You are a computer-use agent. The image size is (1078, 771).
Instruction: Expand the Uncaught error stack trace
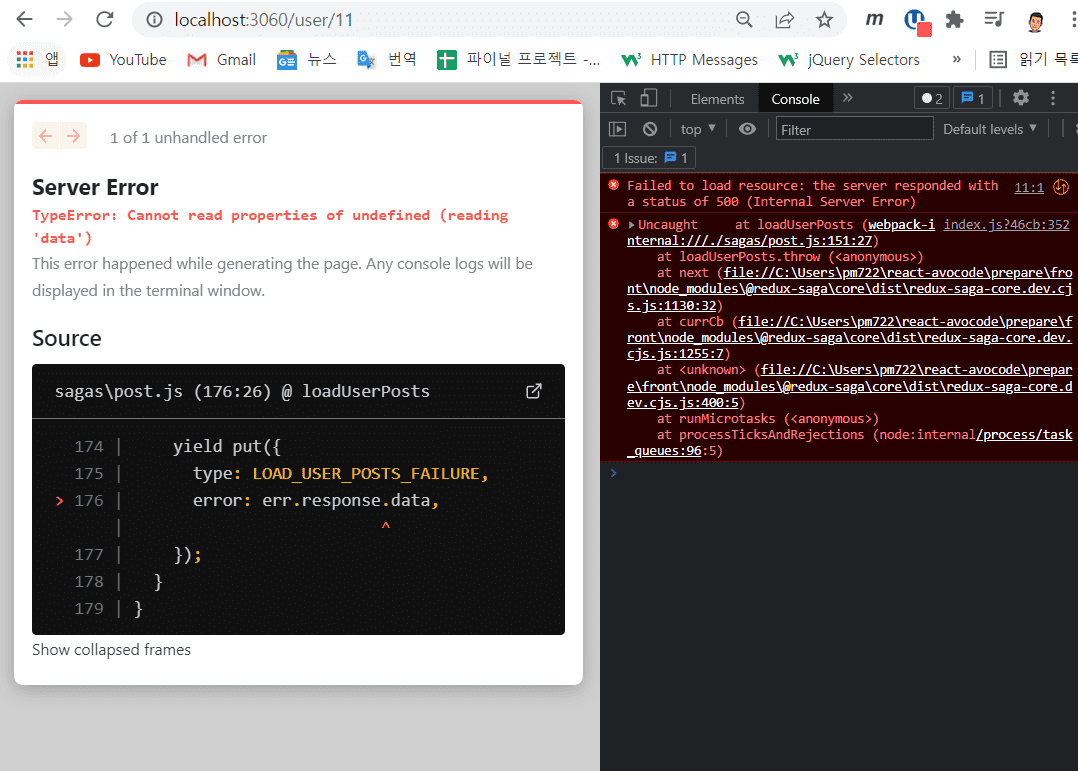[631, 224]
